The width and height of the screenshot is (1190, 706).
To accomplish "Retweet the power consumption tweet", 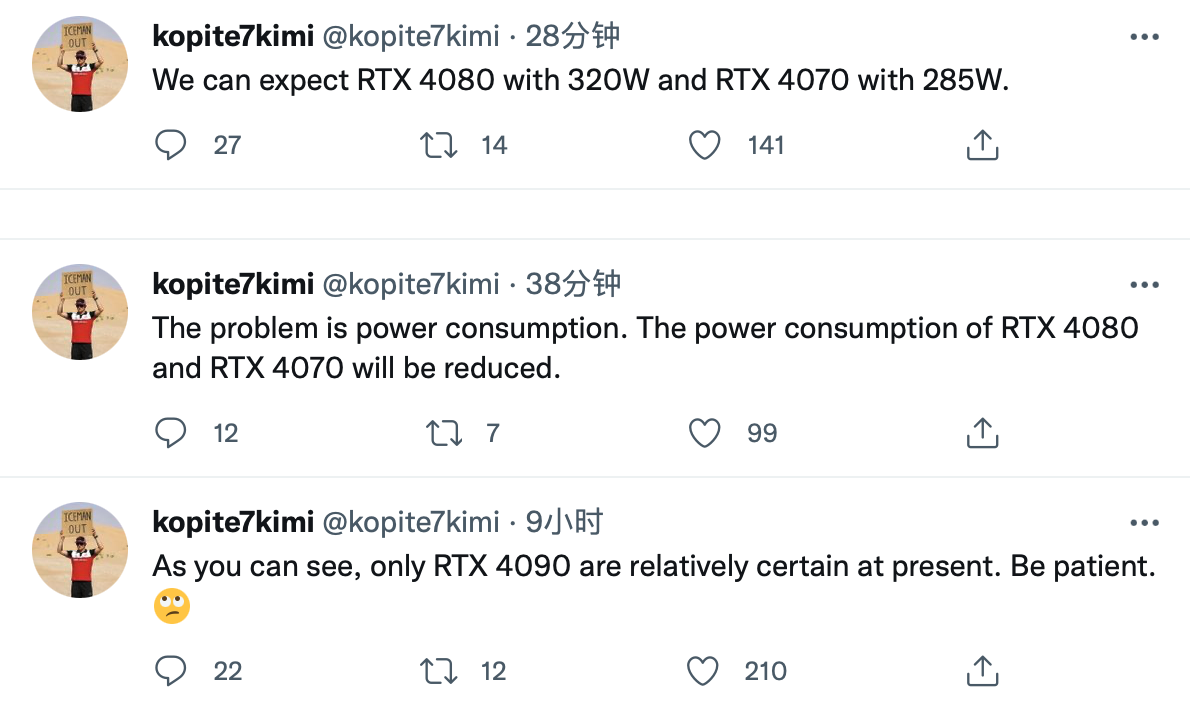I will pos(443,433).
